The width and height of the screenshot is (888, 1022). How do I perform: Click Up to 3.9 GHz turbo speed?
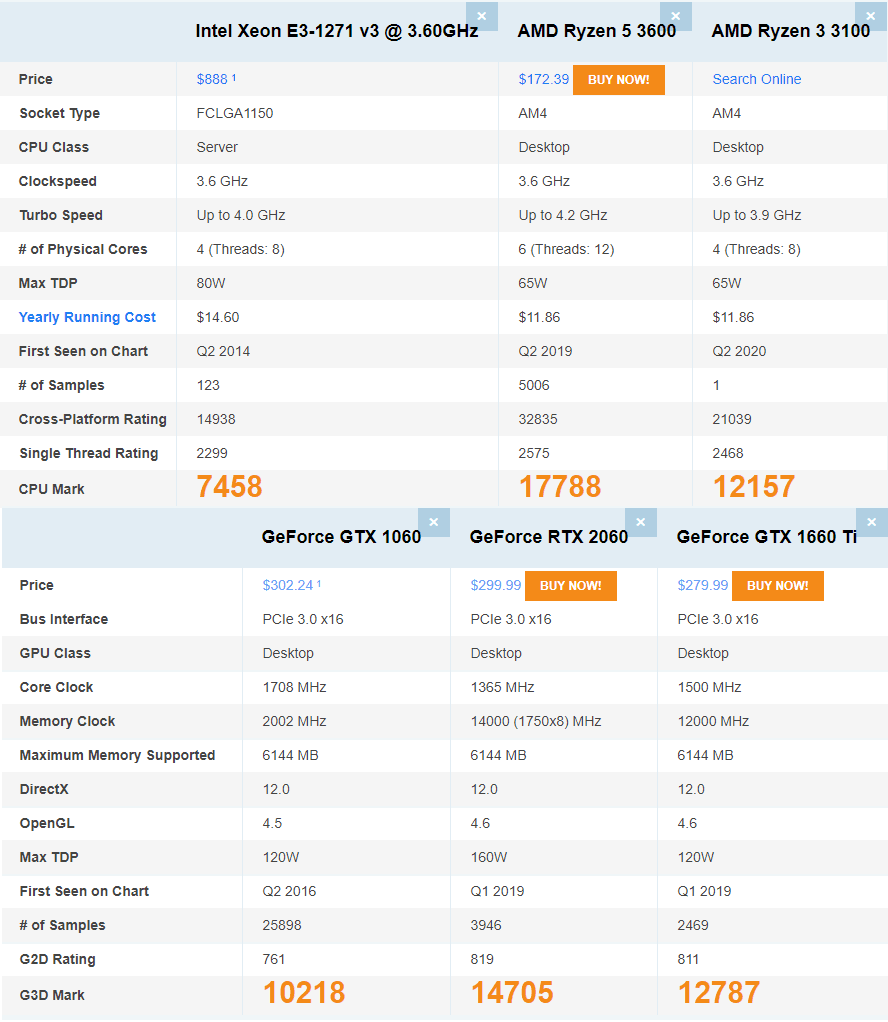(x=757, y=215)
